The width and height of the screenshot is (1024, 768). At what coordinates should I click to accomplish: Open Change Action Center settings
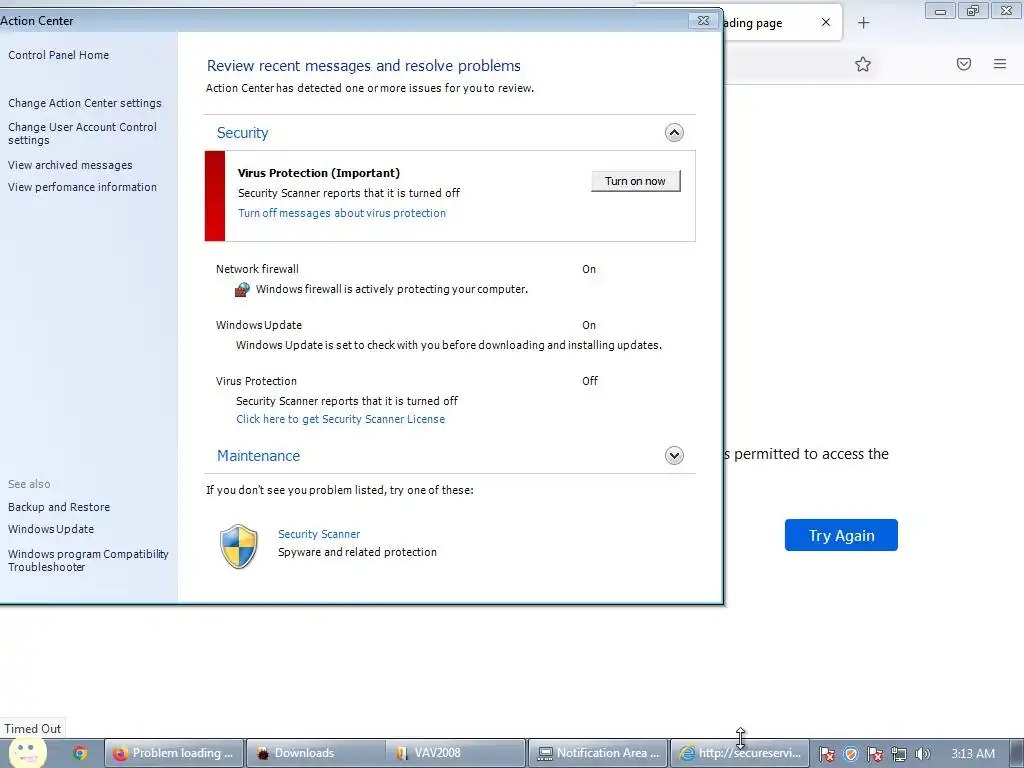point(85,103)
